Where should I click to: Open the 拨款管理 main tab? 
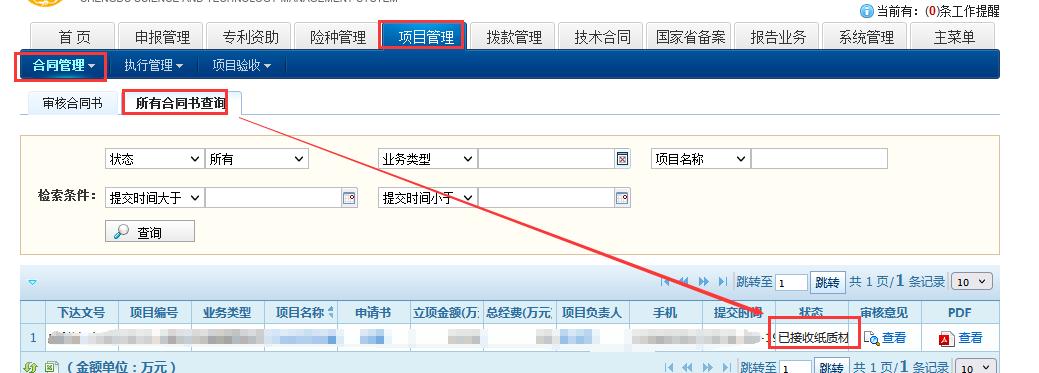(514, 37)
